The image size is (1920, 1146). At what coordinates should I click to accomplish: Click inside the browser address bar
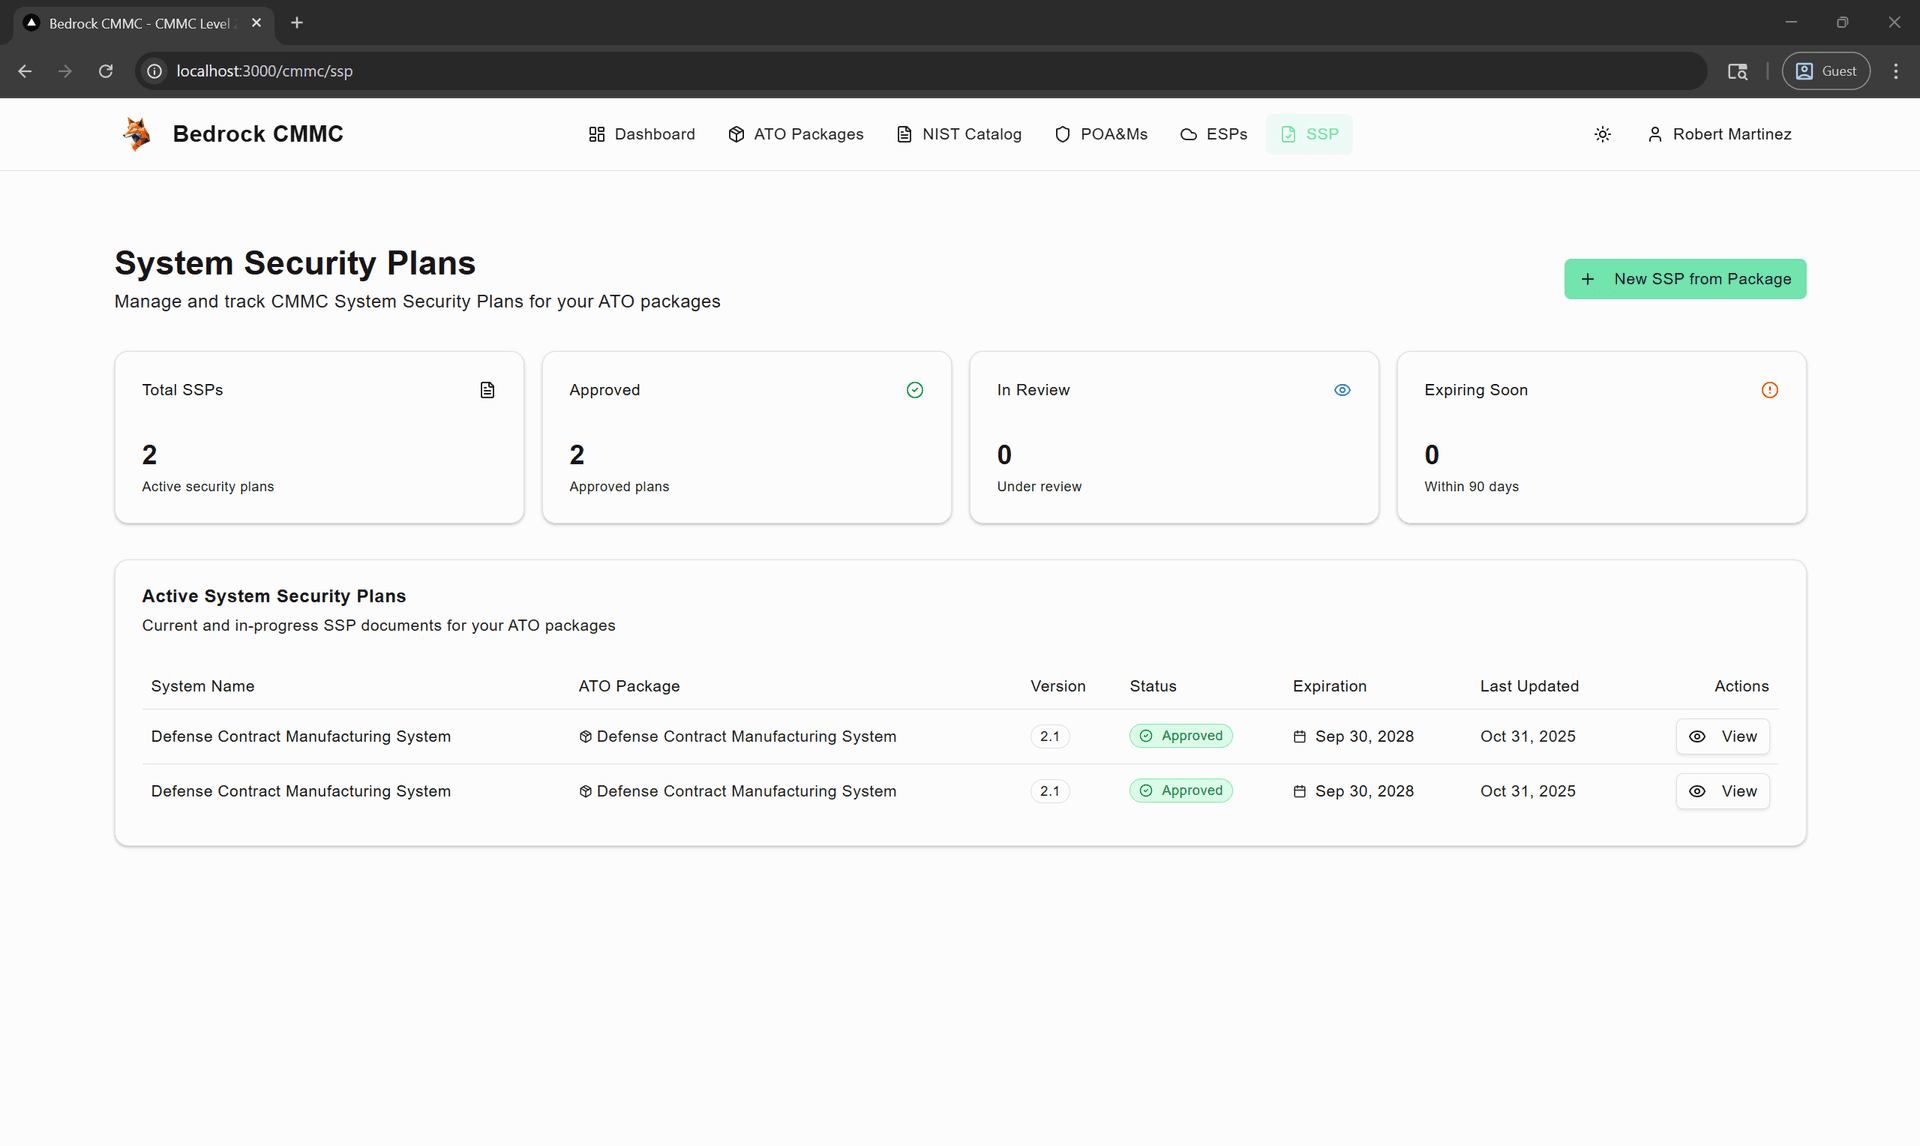click(500, 71)
